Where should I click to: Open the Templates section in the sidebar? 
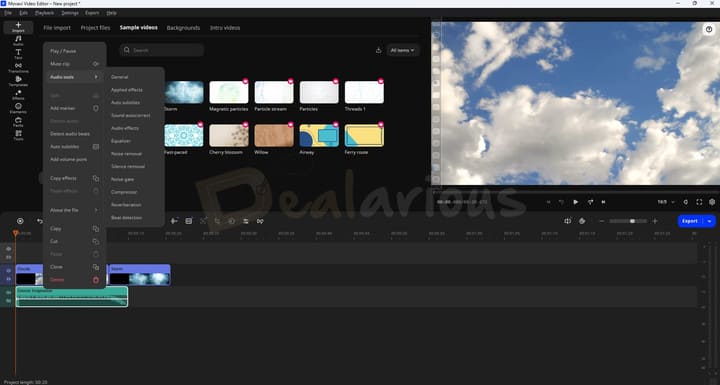tap(18, 81)
